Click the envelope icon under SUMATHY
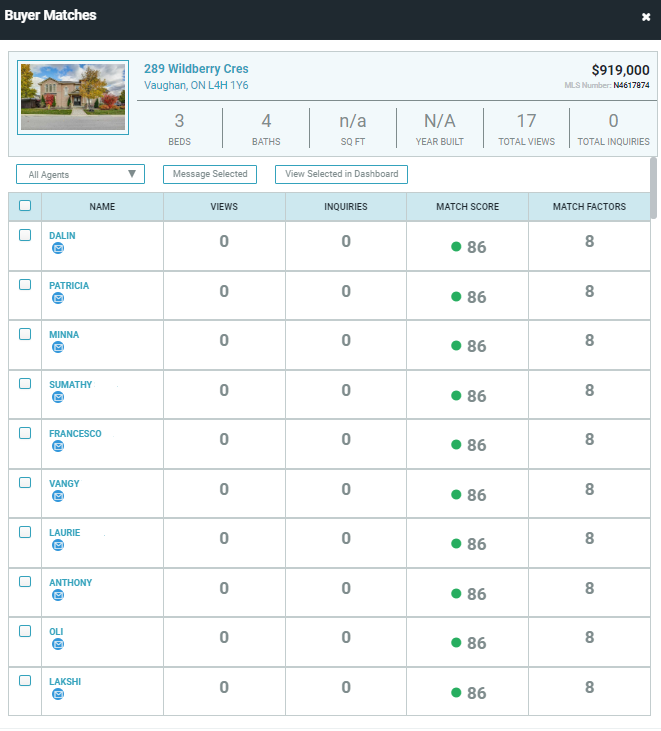661x731 pixels. point(58,397)
